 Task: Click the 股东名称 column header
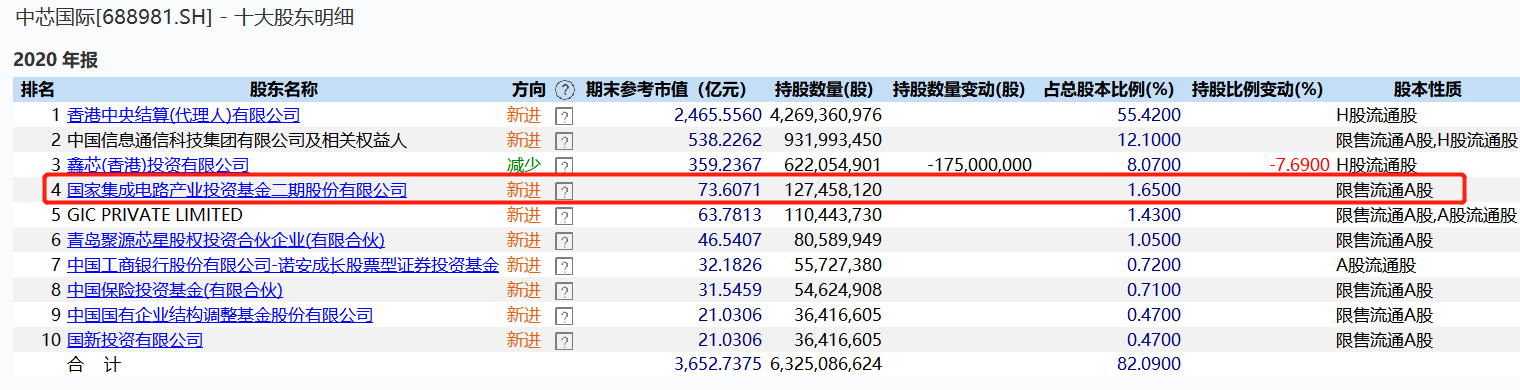pos(283,90)
